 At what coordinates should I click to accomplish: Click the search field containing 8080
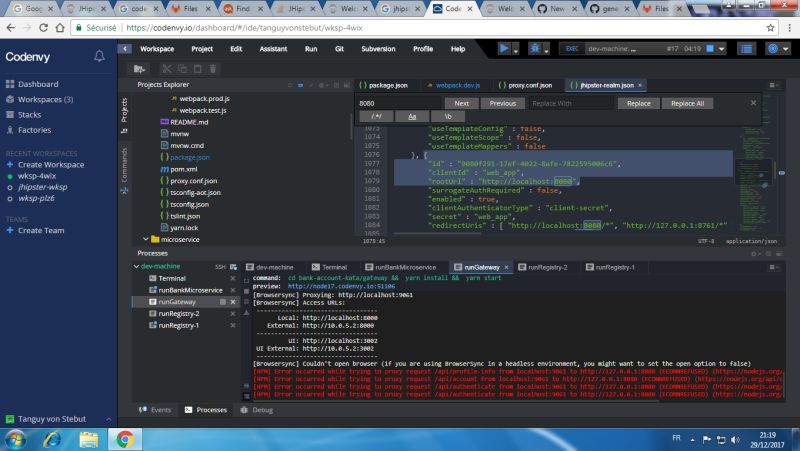click(398, 103)
